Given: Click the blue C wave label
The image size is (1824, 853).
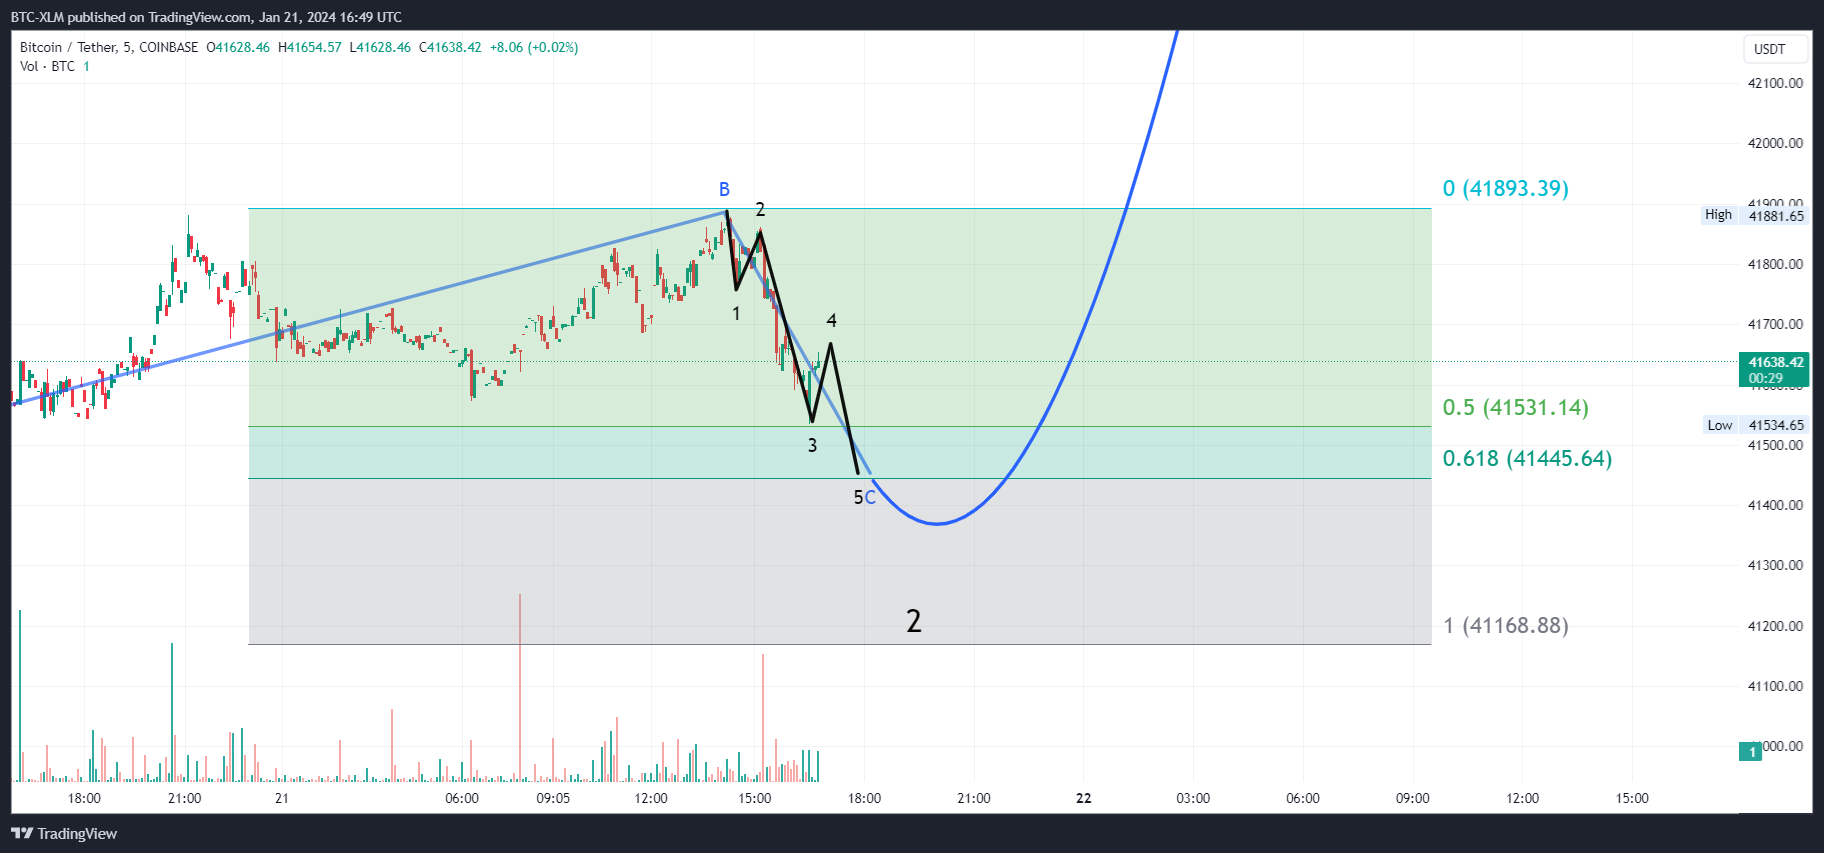Looking at the screenshot, I should tap(870, 497).
